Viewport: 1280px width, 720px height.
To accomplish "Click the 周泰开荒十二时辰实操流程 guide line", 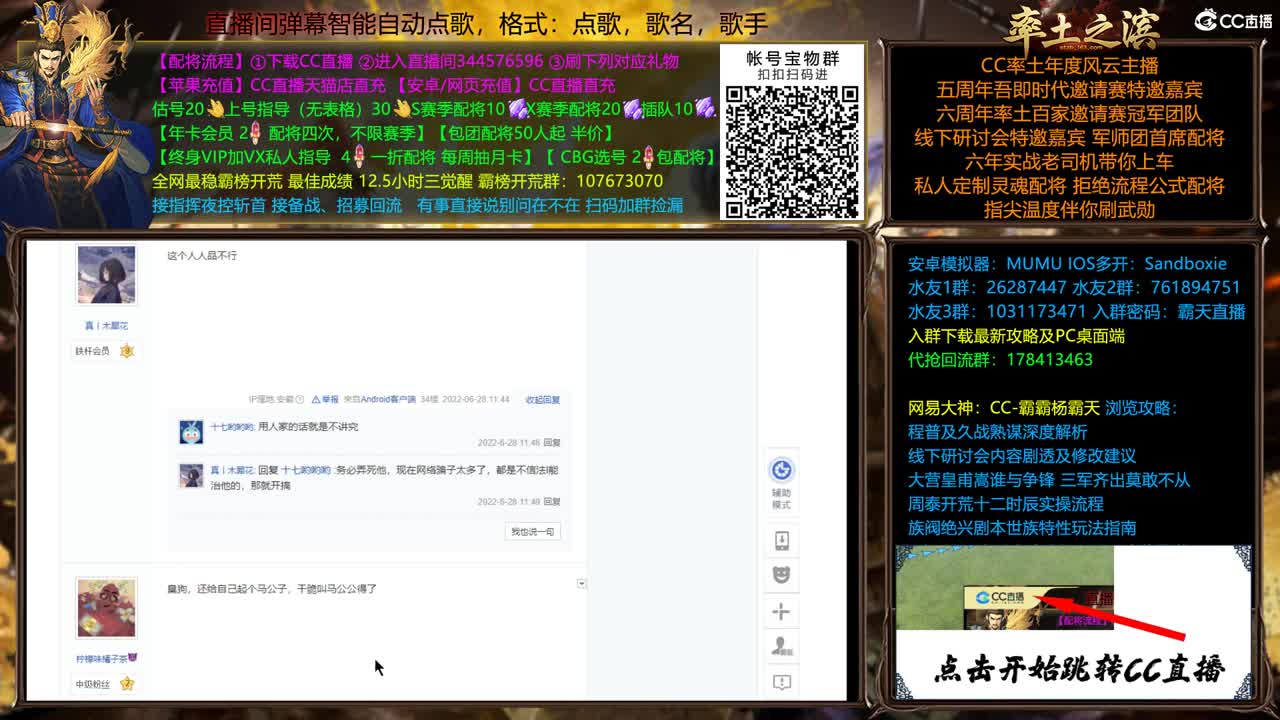I will (1005, 504).
